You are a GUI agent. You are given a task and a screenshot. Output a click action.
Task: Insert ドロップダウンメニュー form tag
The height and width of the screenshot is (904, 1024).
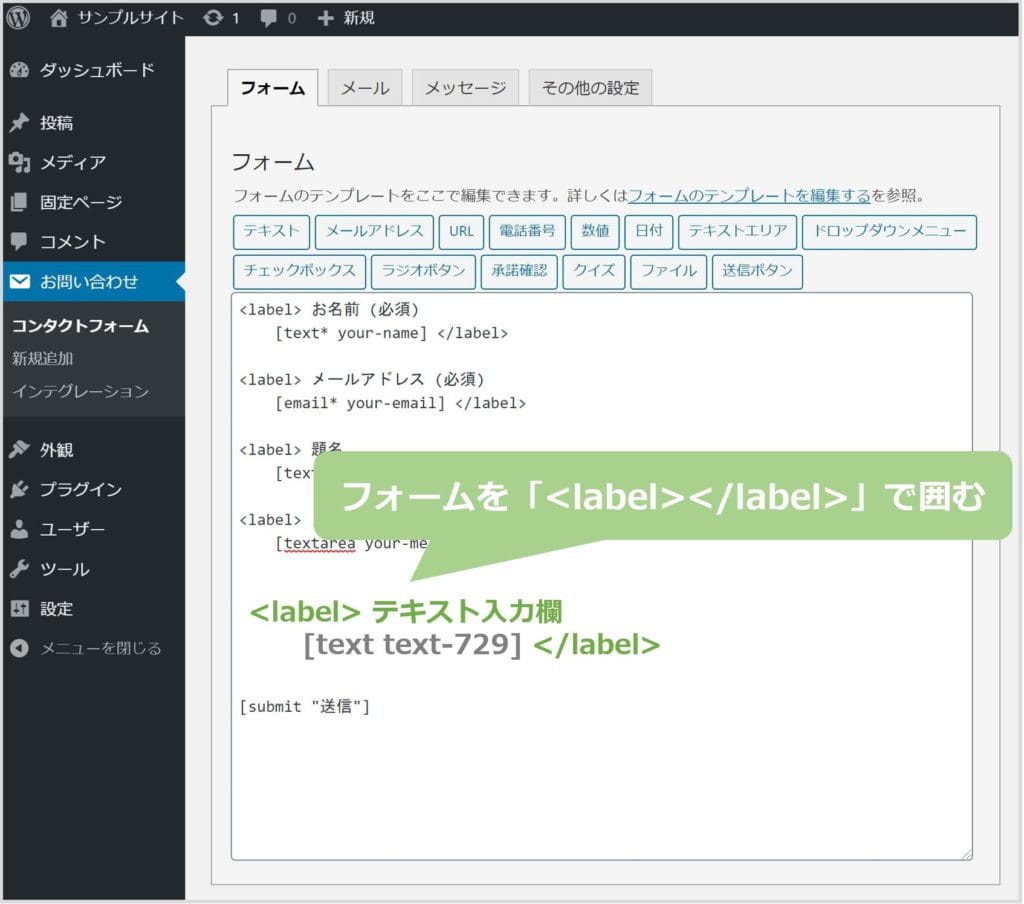coord(889,231)
